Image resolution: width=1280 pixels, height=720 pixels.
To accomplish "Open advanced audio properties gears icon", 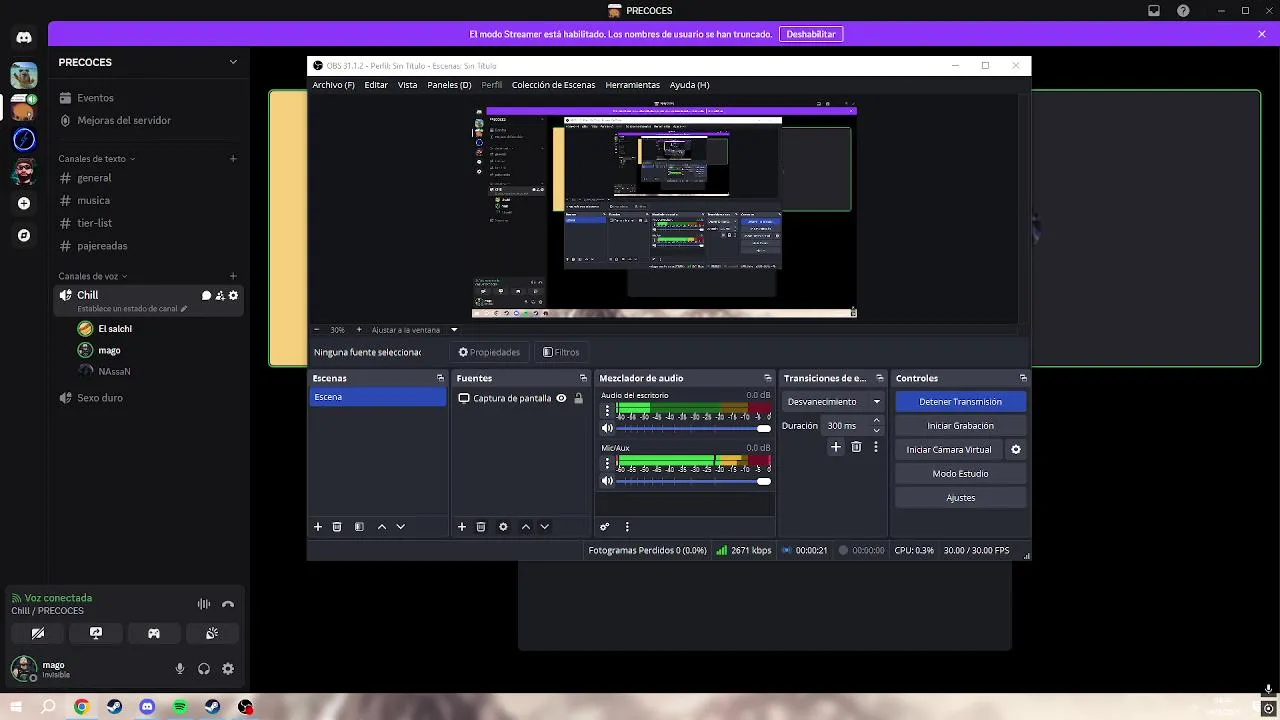I will tap(605, 527).
